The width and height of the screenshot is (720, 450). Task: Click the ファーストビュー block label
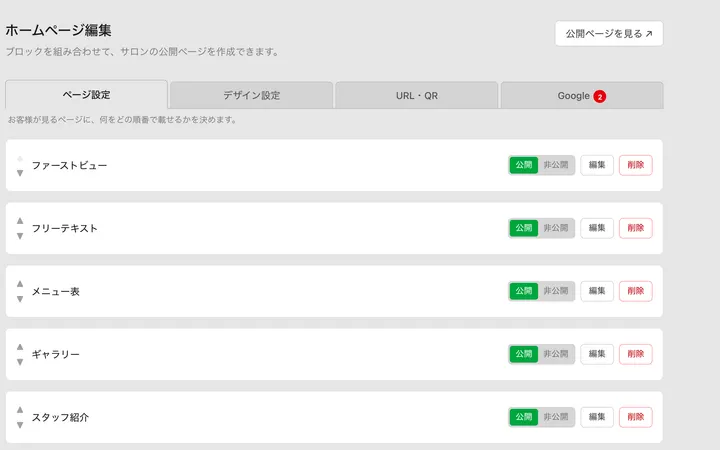pos(69,165)
